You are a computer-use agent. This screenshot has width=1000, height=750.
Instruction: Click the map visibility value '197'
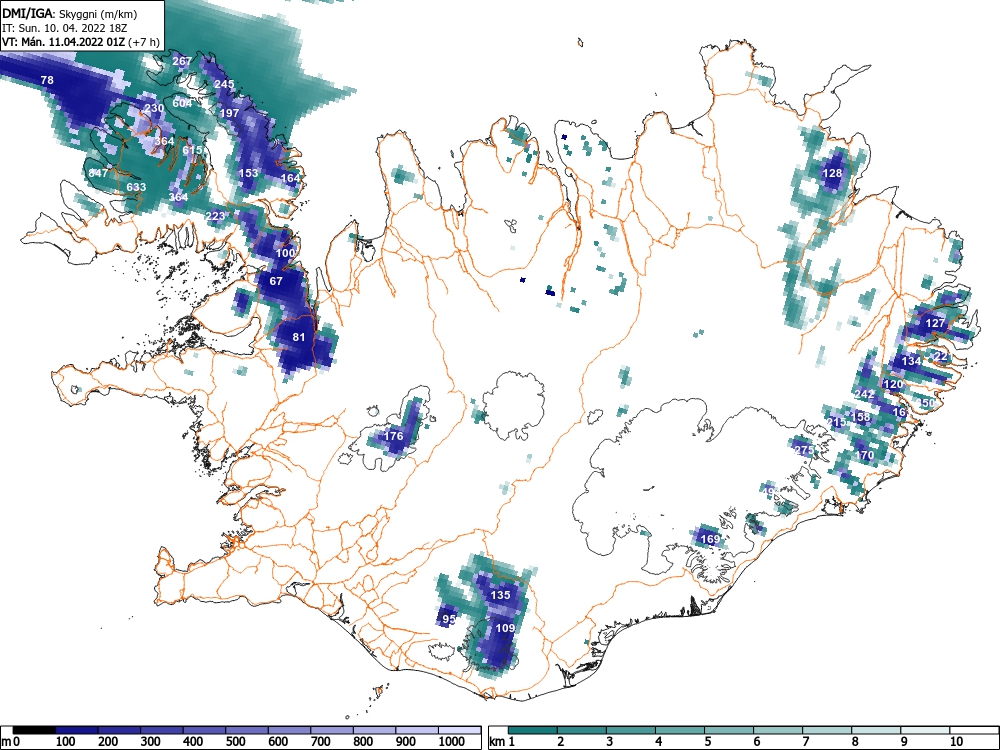tap(229, 114)
